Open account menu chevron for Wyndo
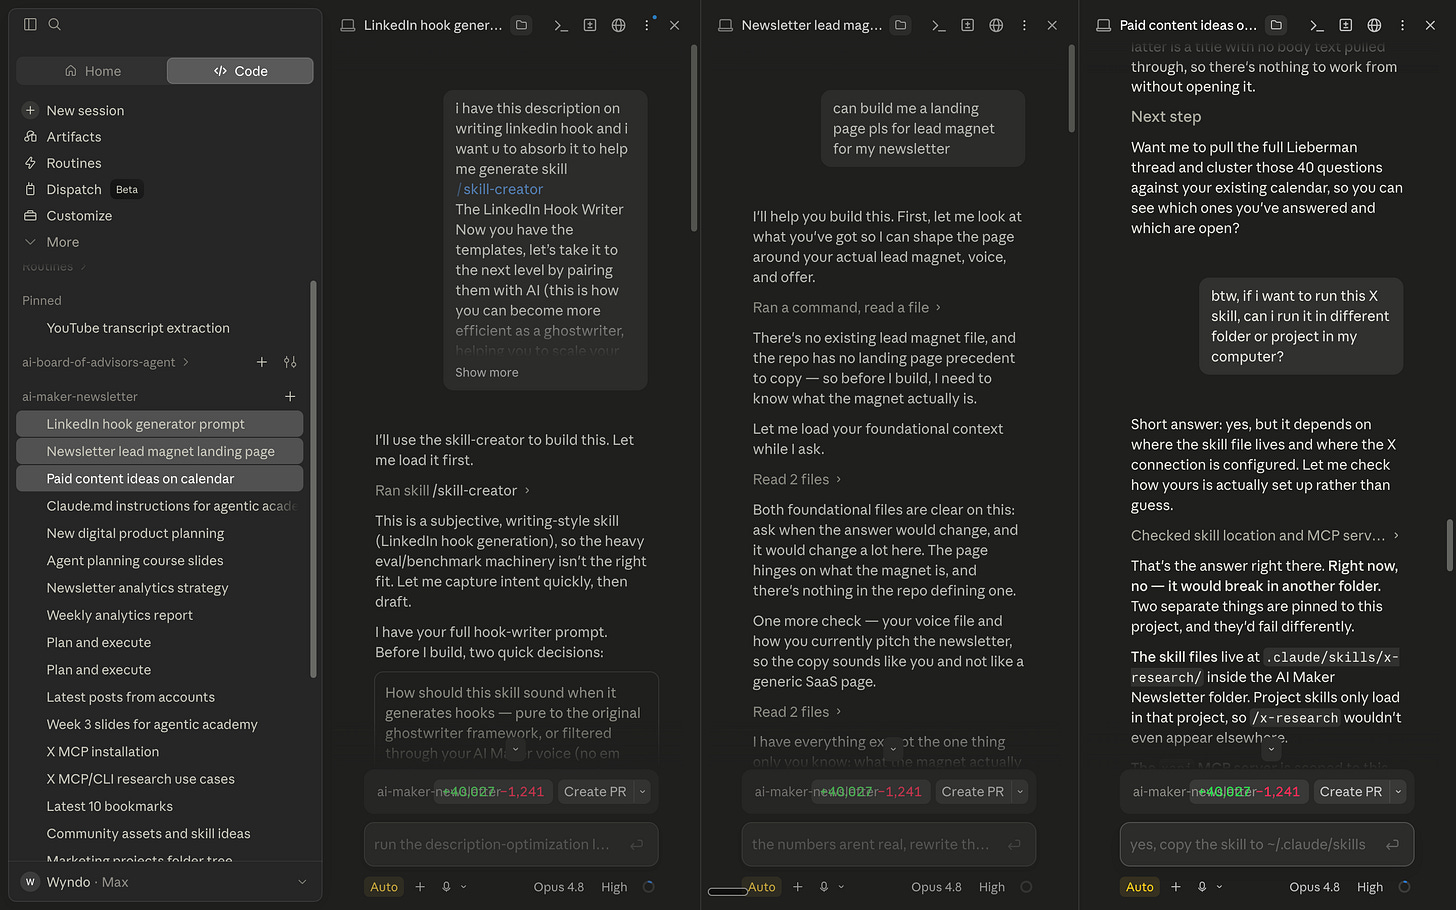1456x910 pixels. (302, 882)
